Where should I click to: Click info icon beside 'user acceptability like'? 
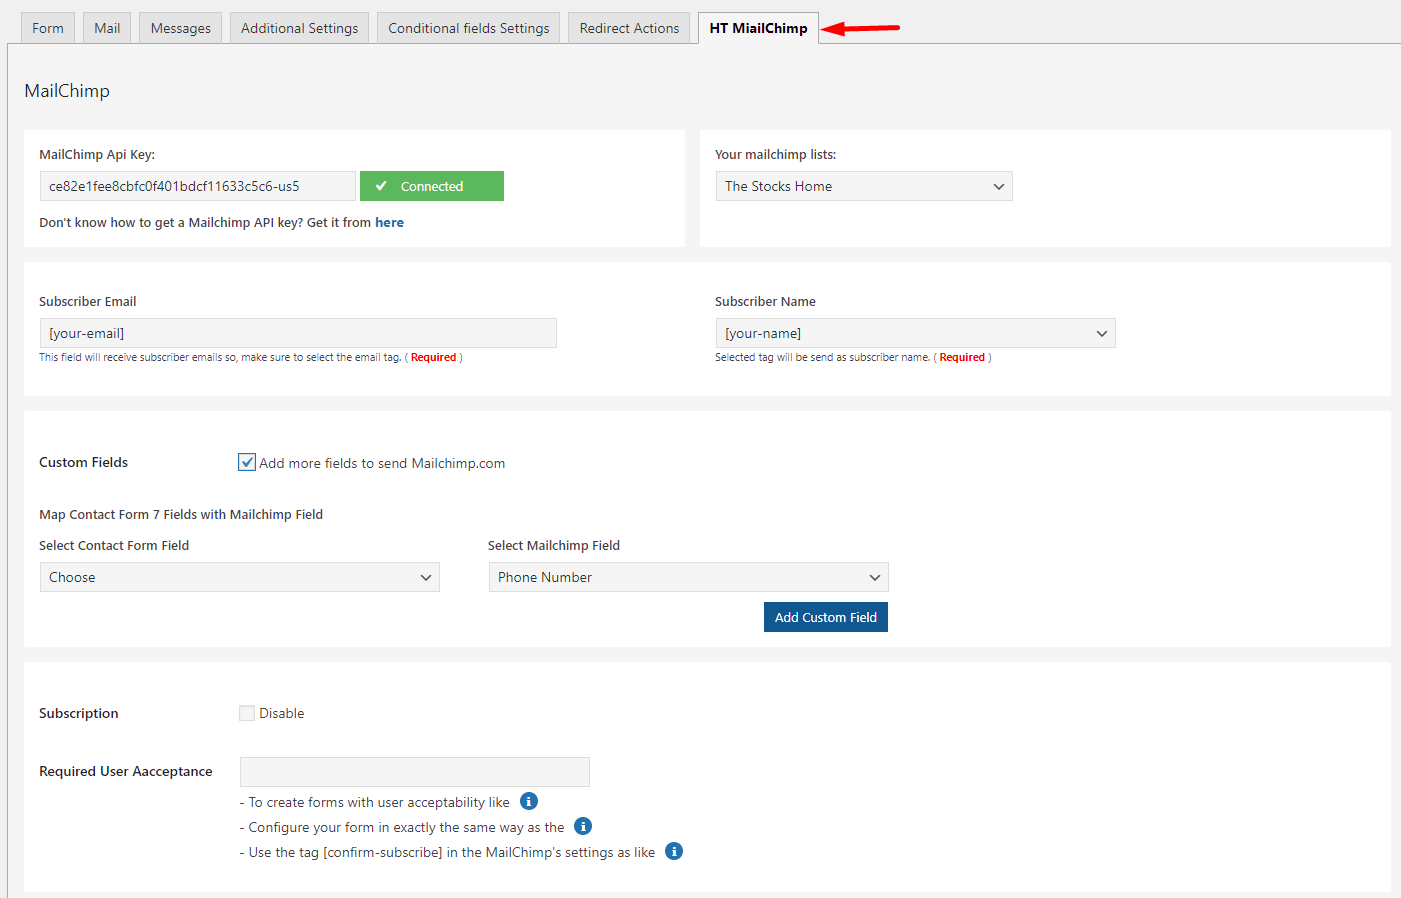pos(529,801)
